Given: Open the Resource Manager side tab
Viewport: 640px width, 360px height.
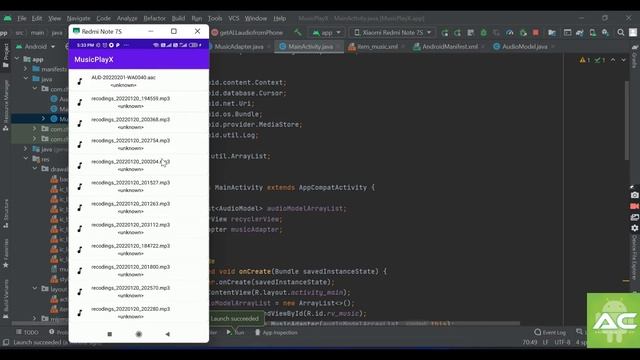Looking at the screenshot, I should click(6, 105).
